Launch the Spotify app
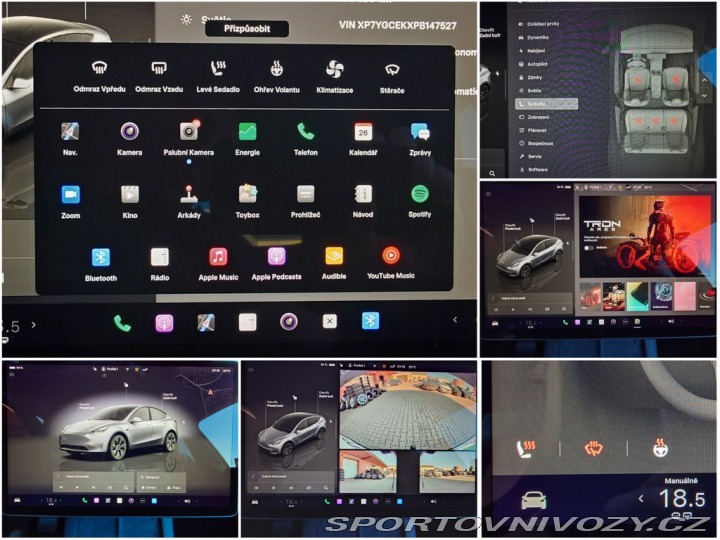 pyautogui.click(x=420, y=194)
